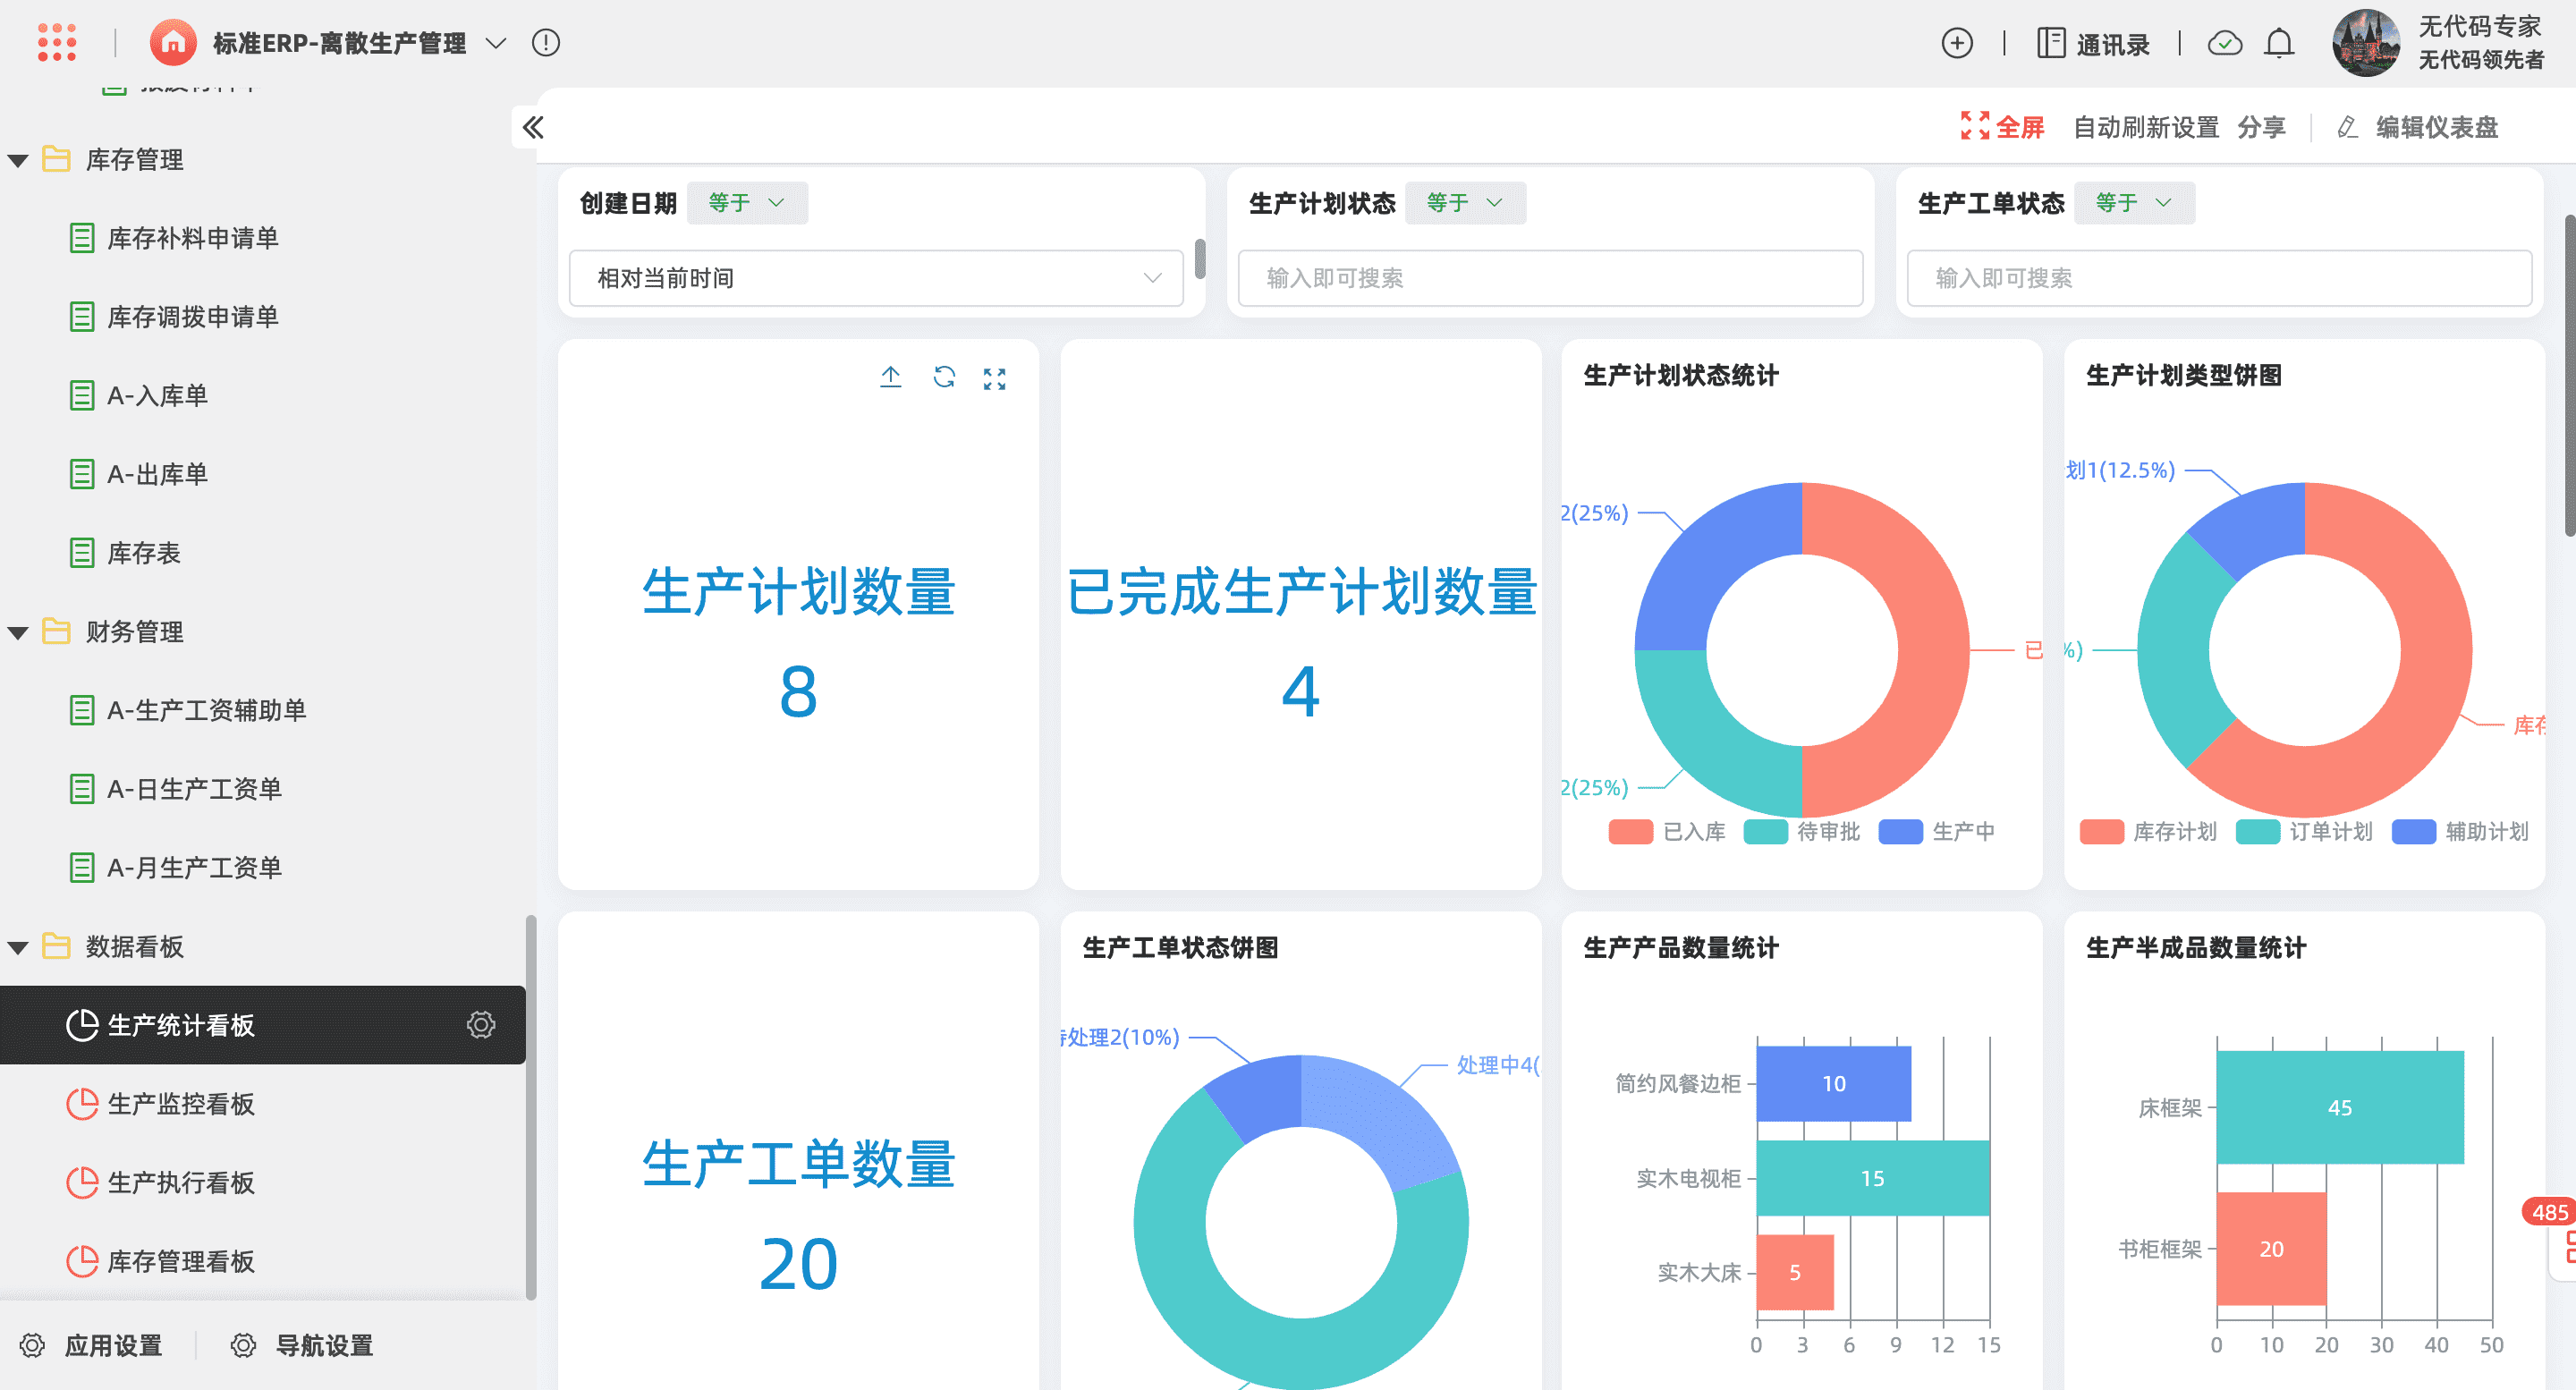Collapse sidebar with double-chevron icon

point(533,127)
